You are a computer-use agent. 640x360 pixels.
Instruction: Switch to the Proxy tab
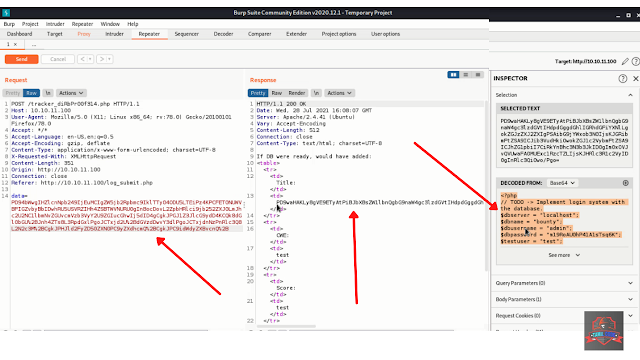tap(84, 34)
